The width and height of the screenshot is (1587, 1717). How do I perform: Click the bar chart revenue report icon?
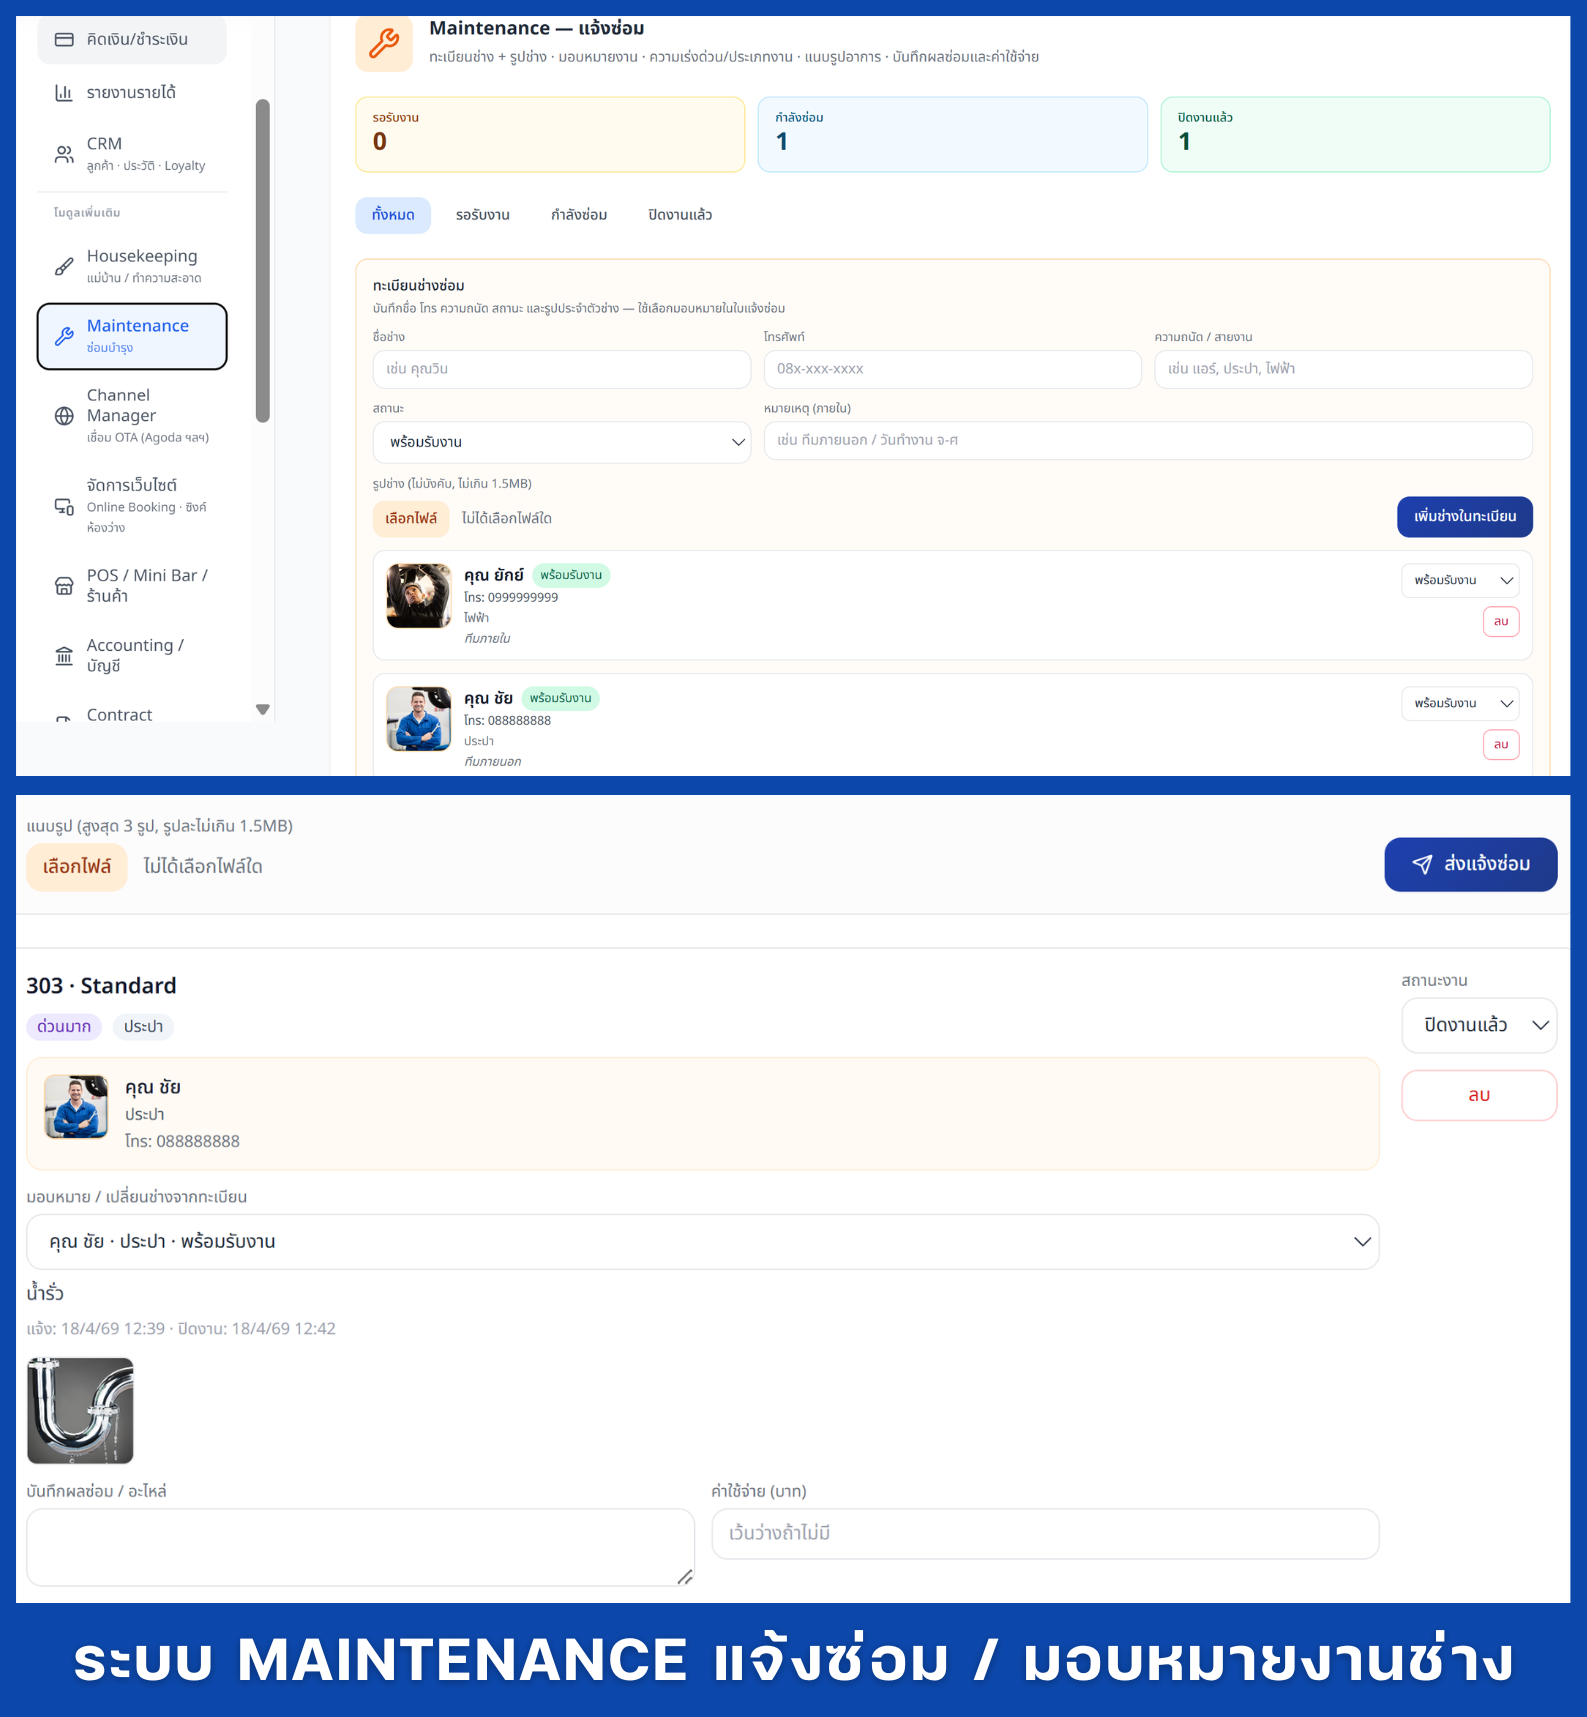tap(64, 93)
